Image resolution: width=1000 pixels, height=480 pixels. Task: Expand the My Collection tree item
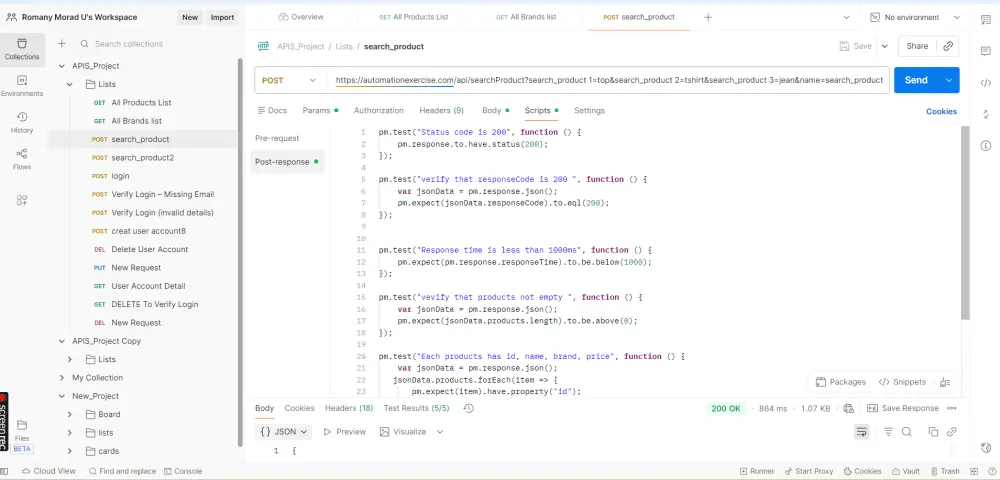click(62, 377)
